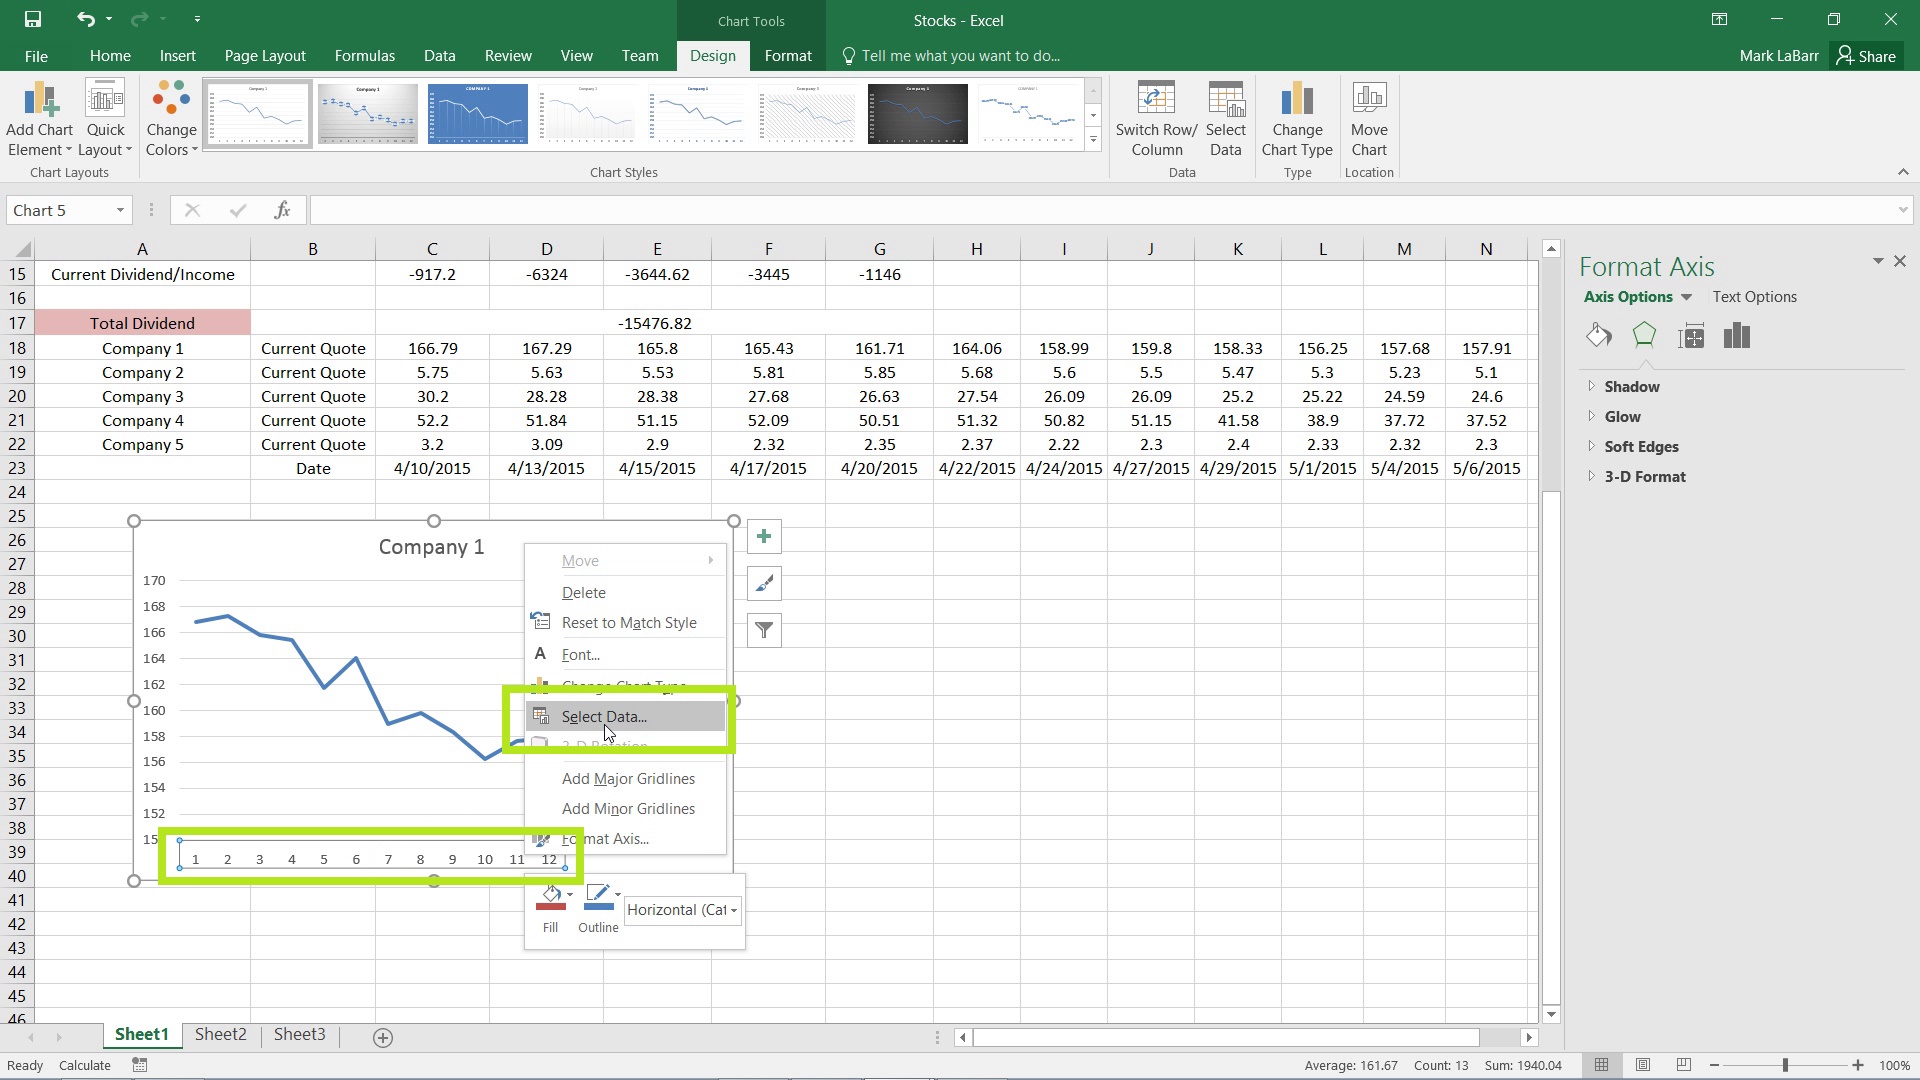Screen dimensions: 1920x1080
Task: Switch to the Format ribbon tab
Action: tap(787, 55)
